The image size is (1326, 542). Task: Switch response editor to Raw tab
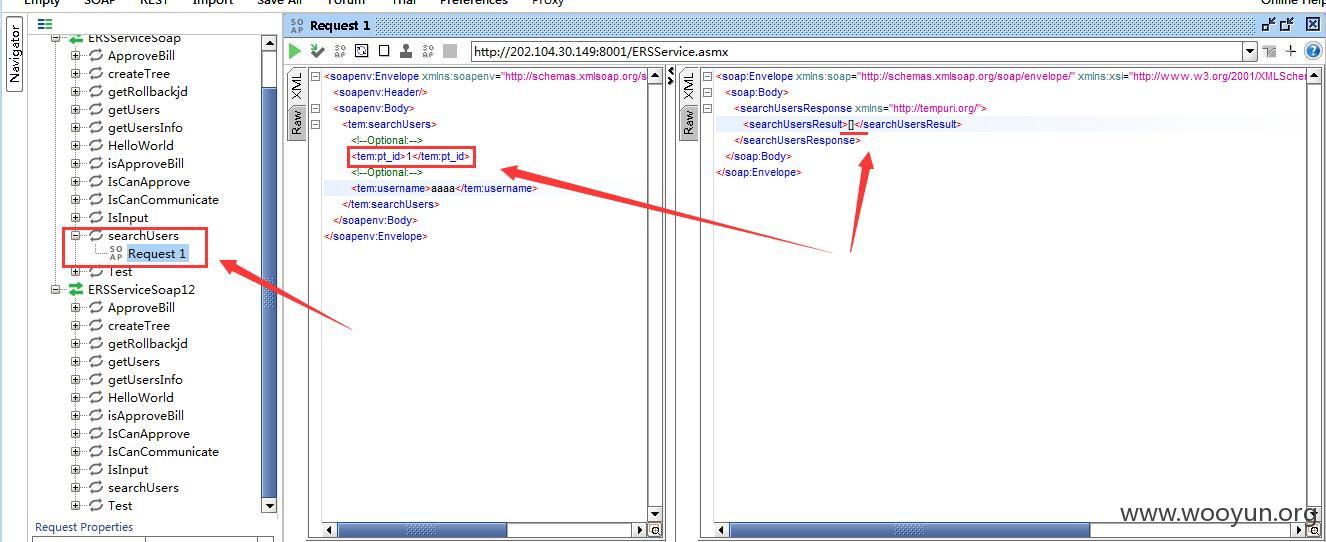coord(689,123)
